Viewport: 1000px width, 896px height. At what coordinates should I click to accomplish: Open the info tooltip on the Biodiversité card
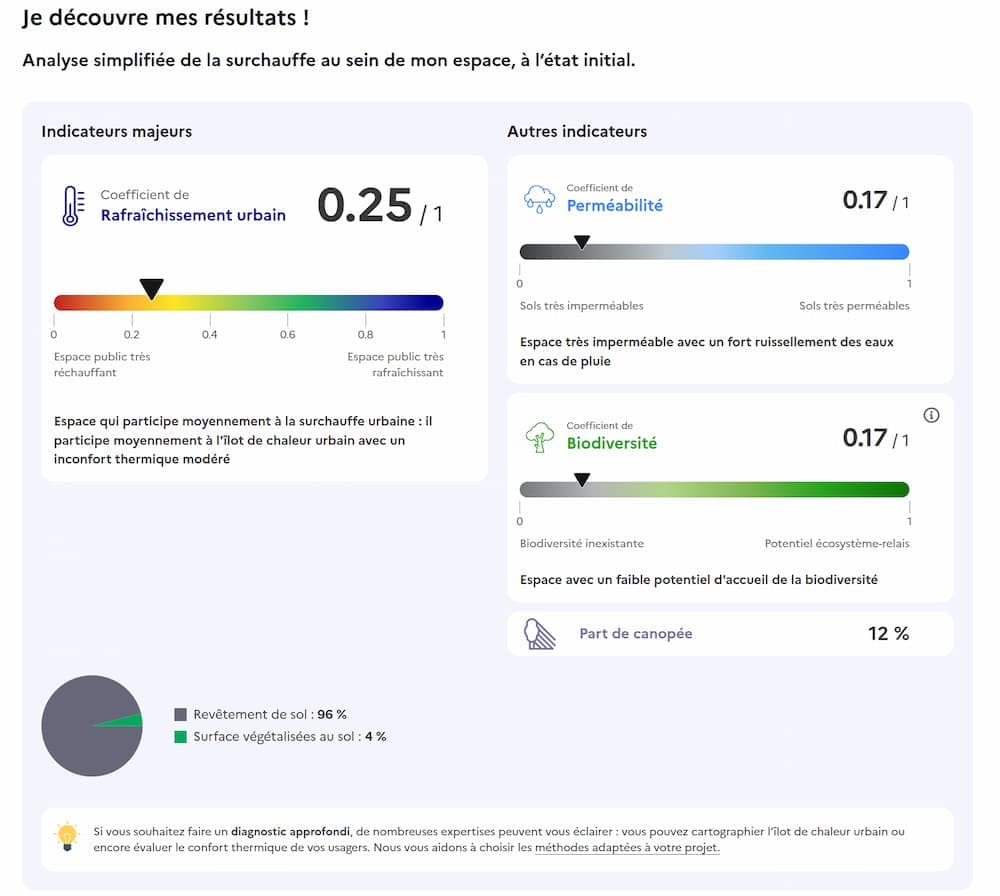(932, 415)
